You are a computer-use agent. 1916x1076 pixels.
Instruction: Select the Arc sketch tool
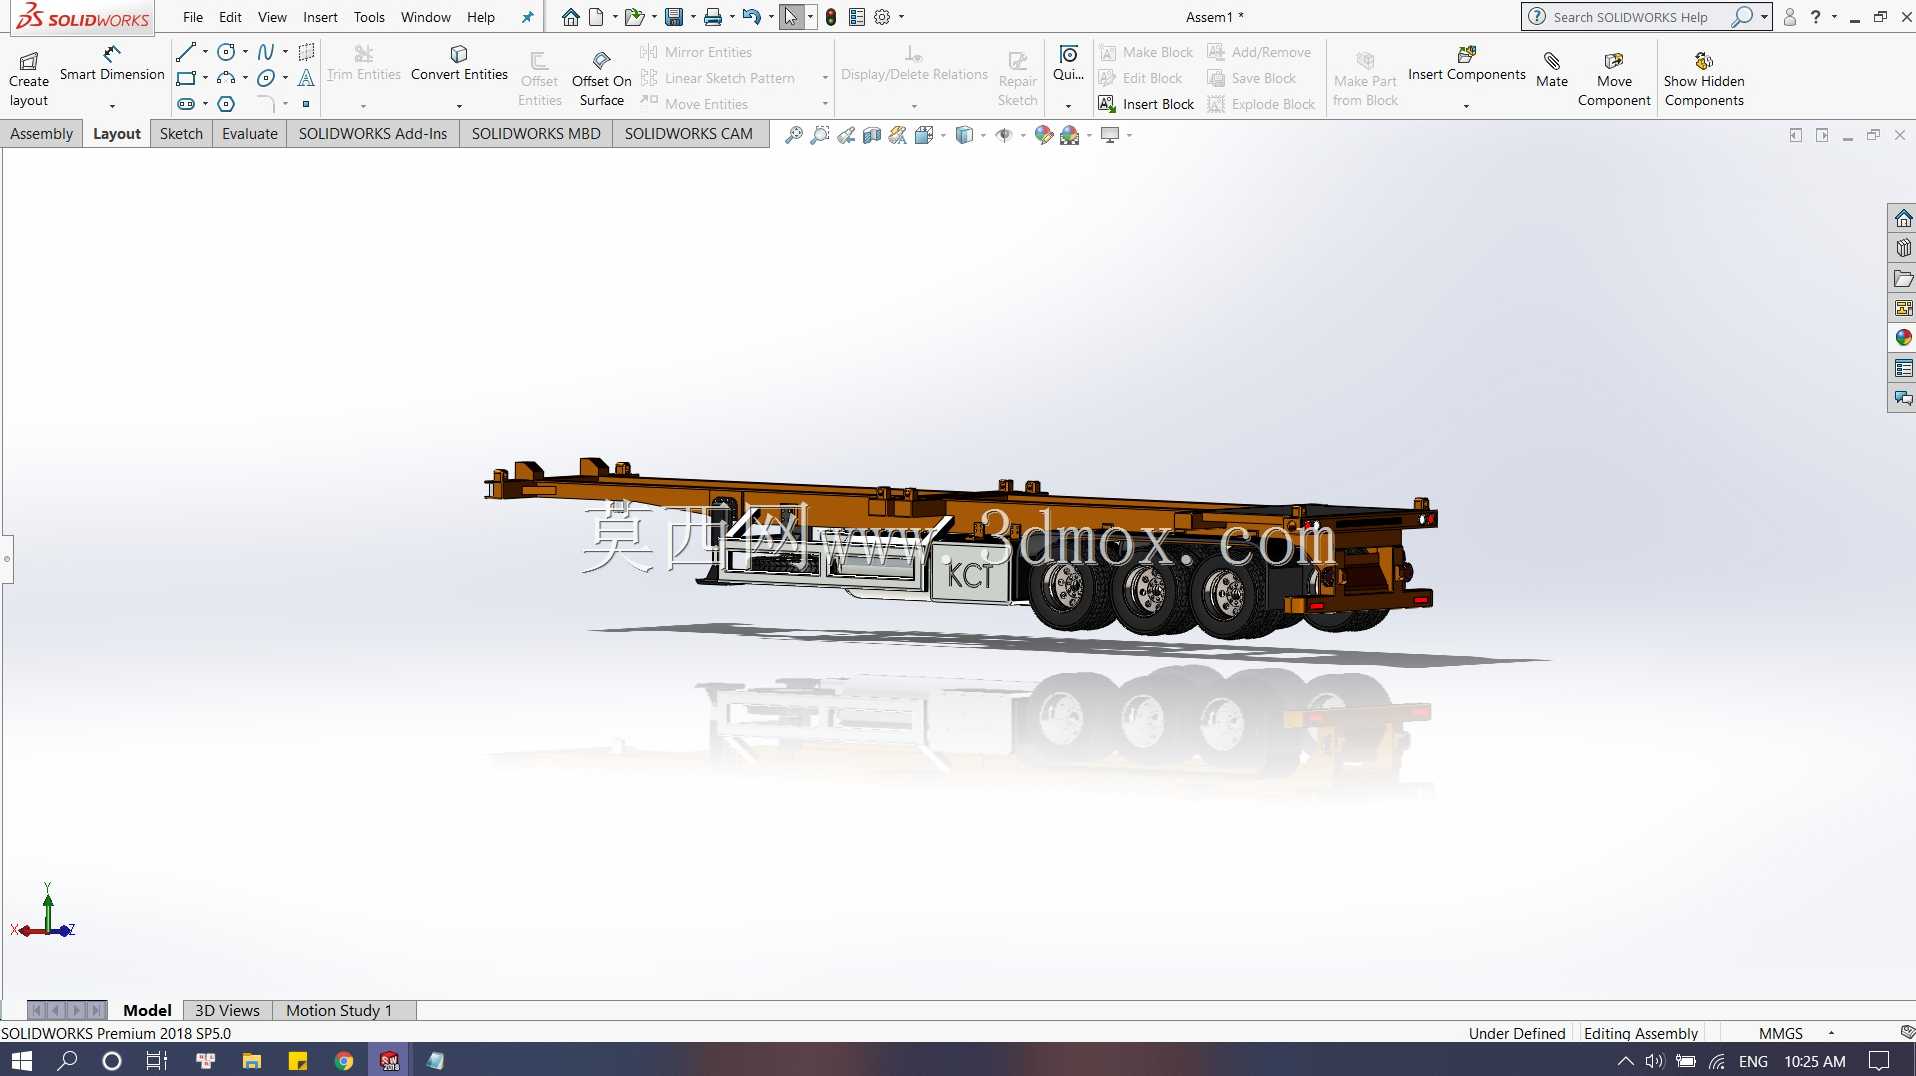(x=227, y=78)
